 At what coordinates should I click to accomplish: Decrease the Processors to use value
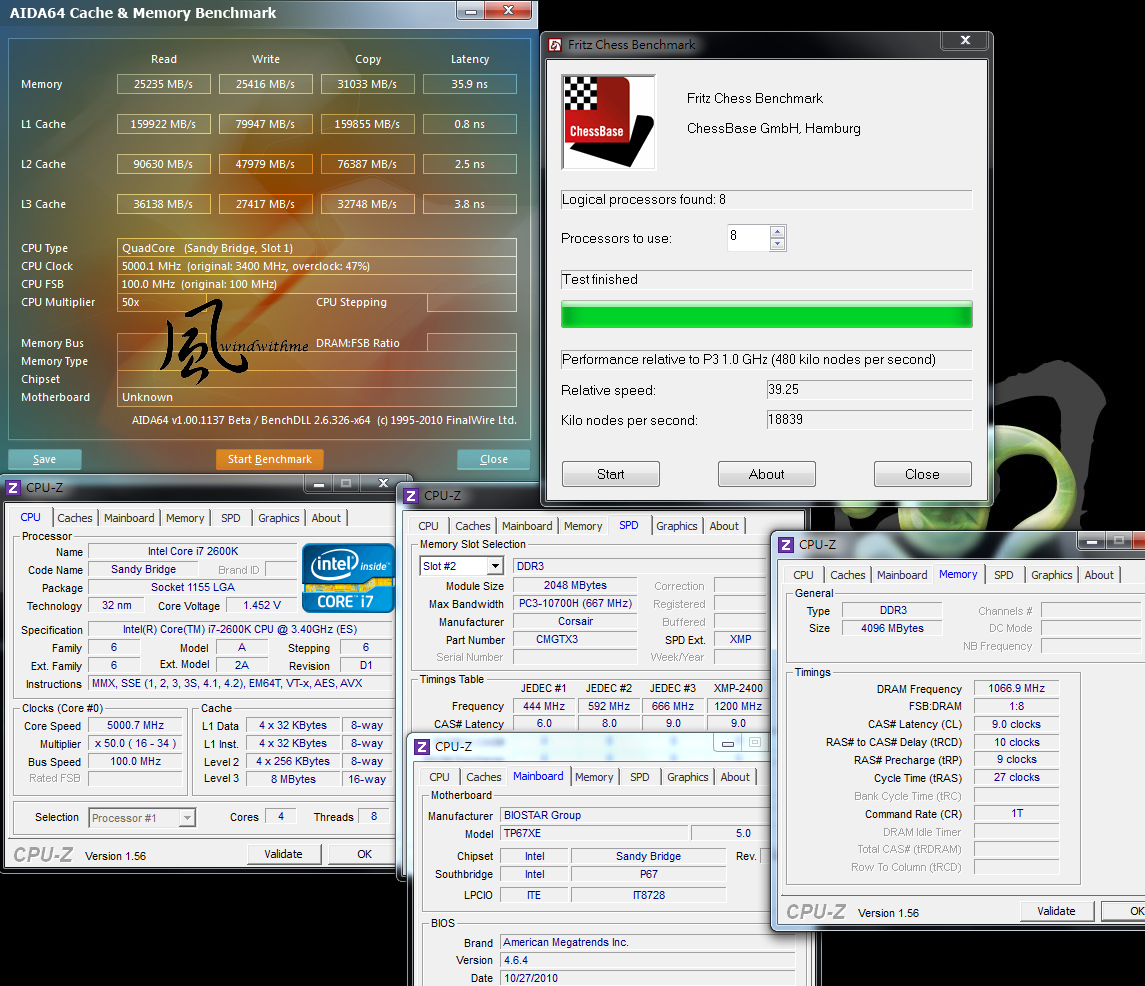point(778,244)
